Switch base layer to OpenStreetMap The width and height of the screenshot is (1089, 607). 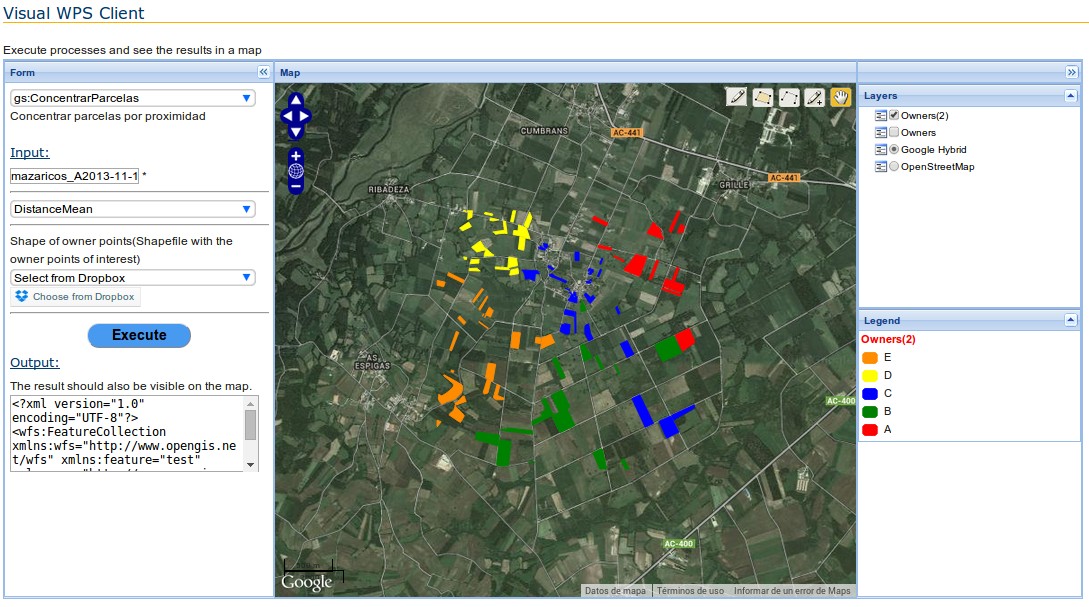[x=895, y=166]
